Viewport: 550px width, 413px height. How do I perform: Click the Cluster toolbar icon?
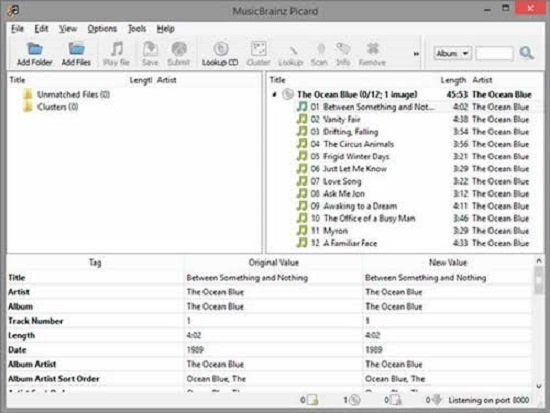(x=259, y=49)
